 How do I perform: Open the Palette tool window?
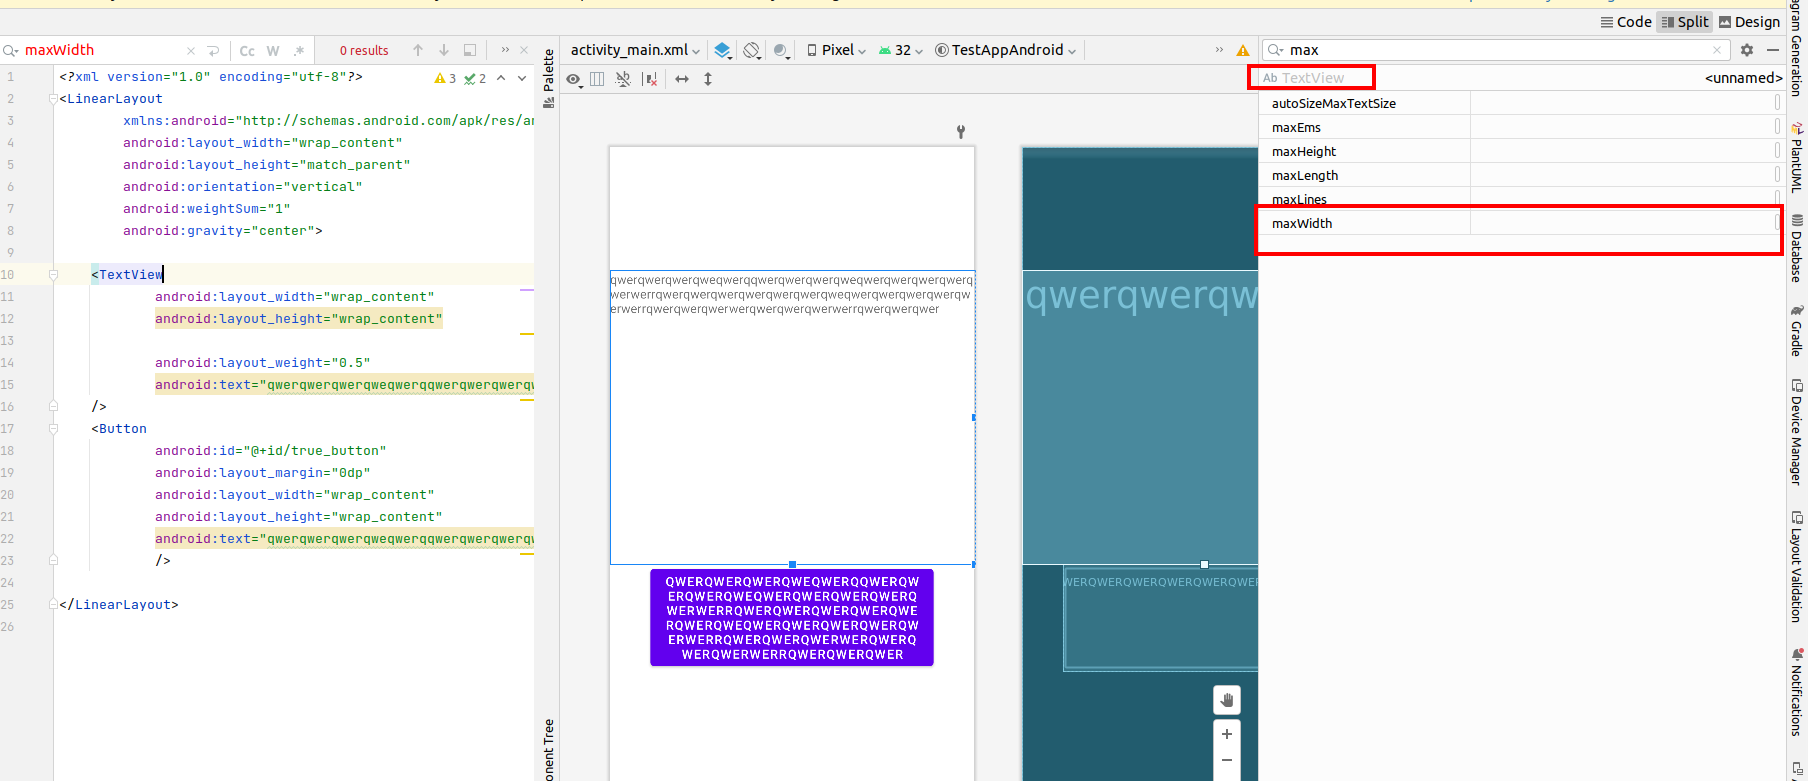click(x=548, y=78)
